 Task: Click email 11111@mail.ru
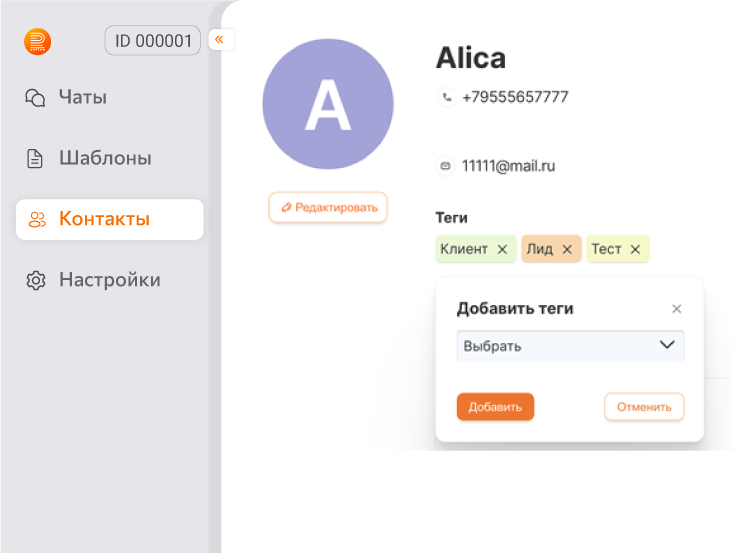[508, 166]
